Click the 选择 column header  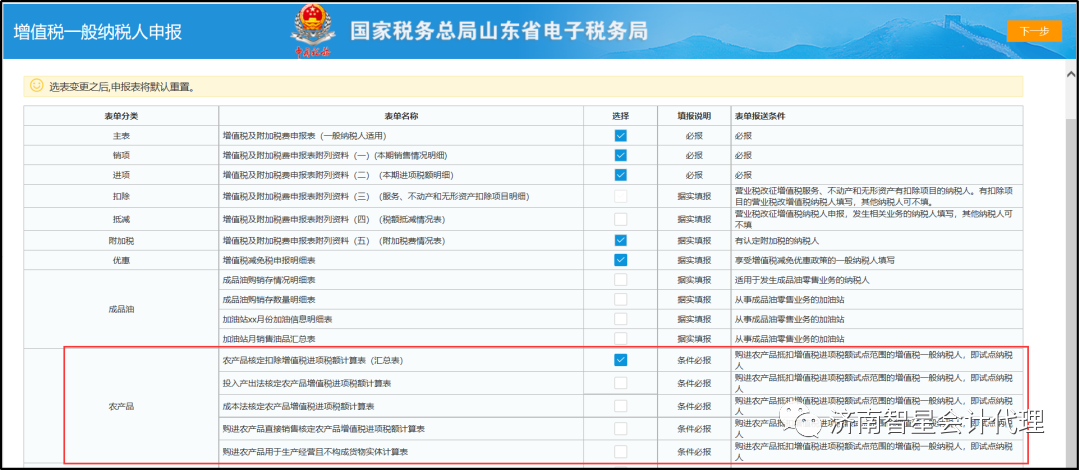pyautogui.click(x=621, y=116)
